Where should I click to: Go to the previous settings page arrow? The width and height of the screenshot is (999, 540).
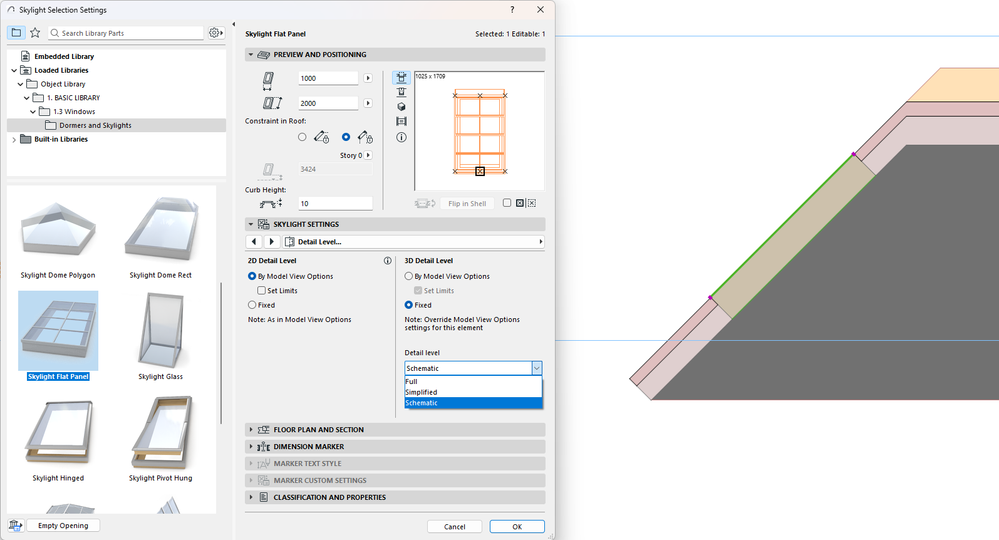click(254, 242)
